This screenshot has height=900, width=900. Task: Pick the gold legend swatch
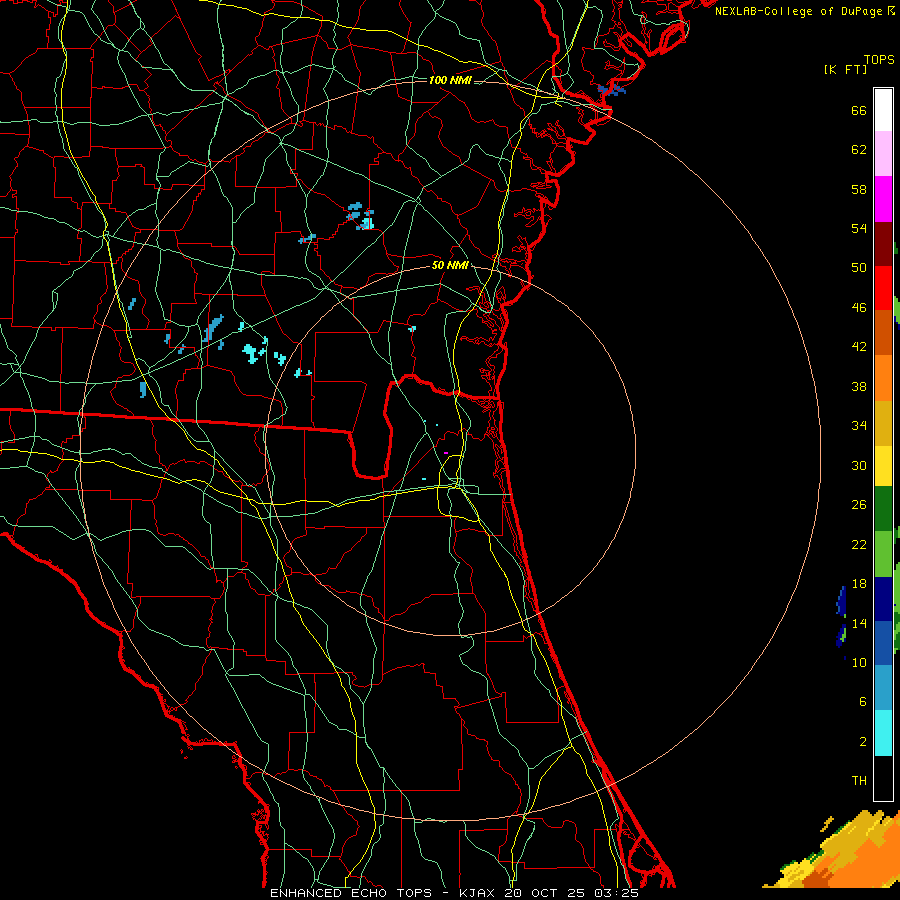883,424
